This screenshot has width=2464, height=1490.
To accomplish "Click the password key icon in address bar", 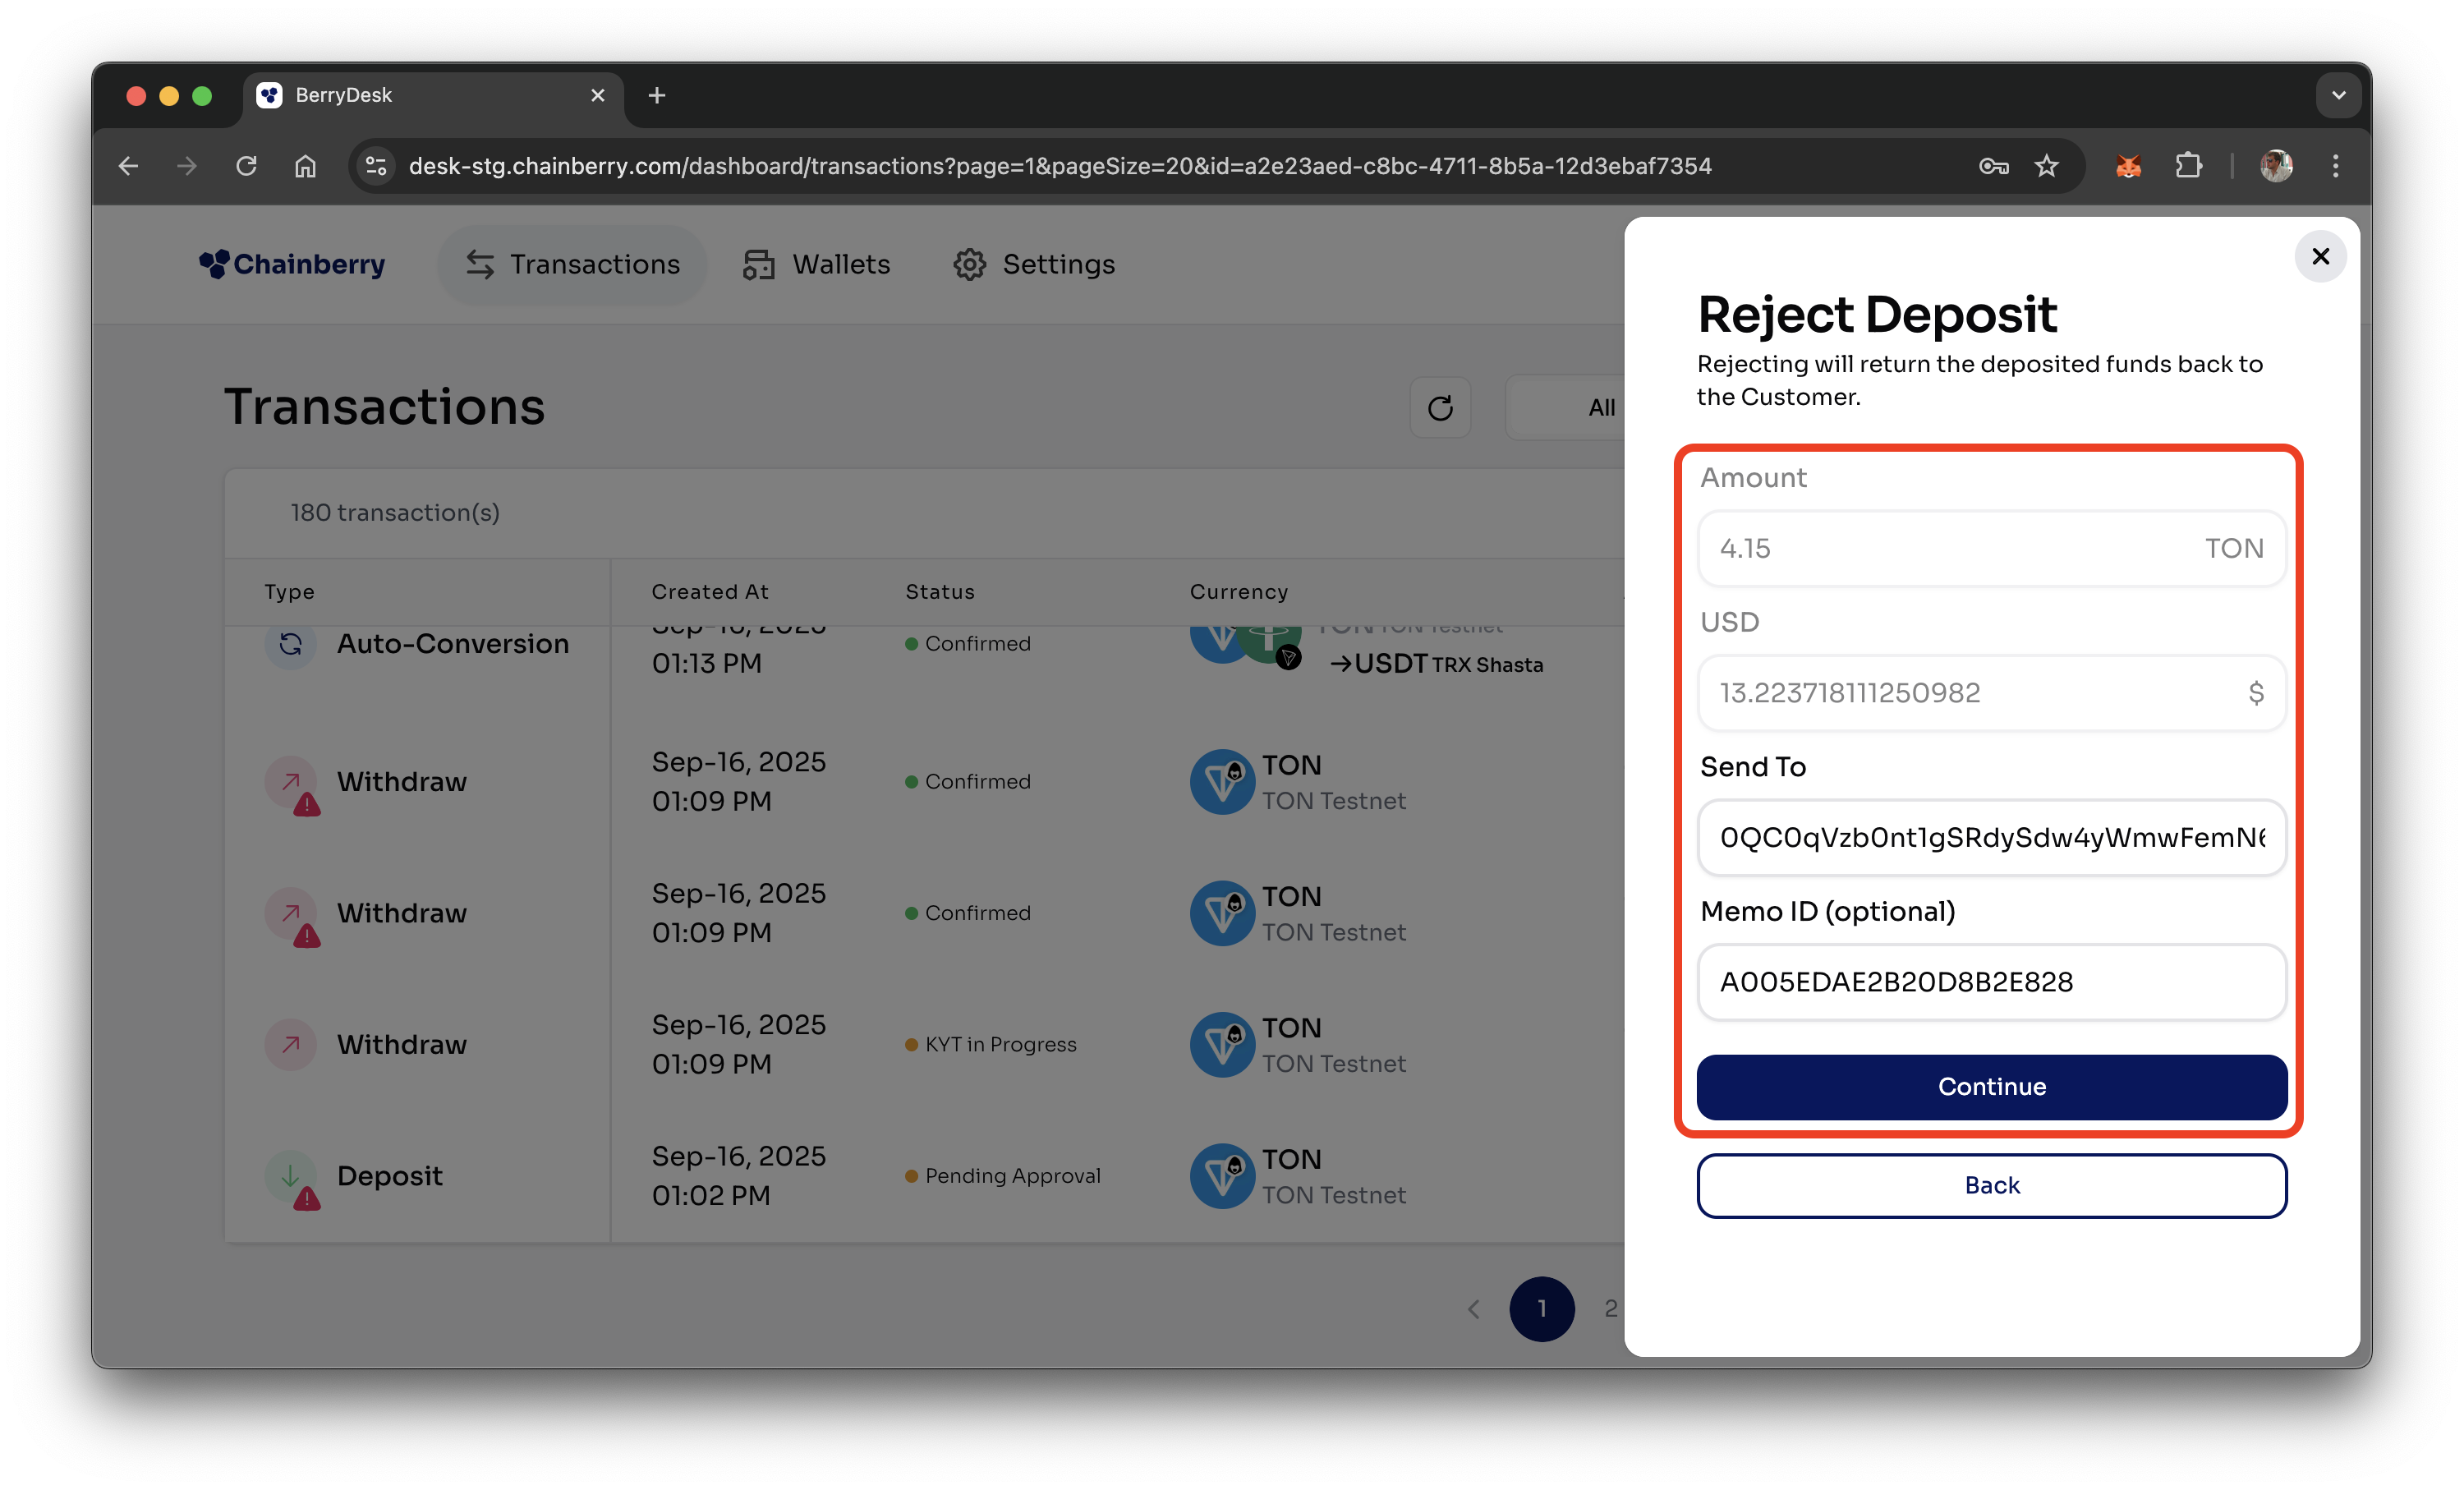I will 1993,166.
